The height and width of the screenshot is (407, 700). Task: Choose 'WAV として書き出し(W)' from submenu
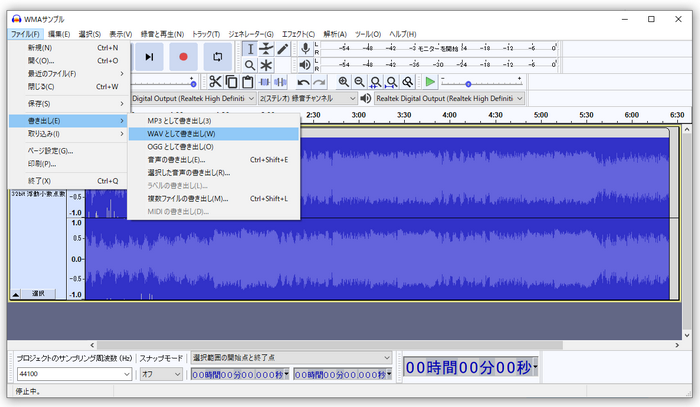pos(181,133)
